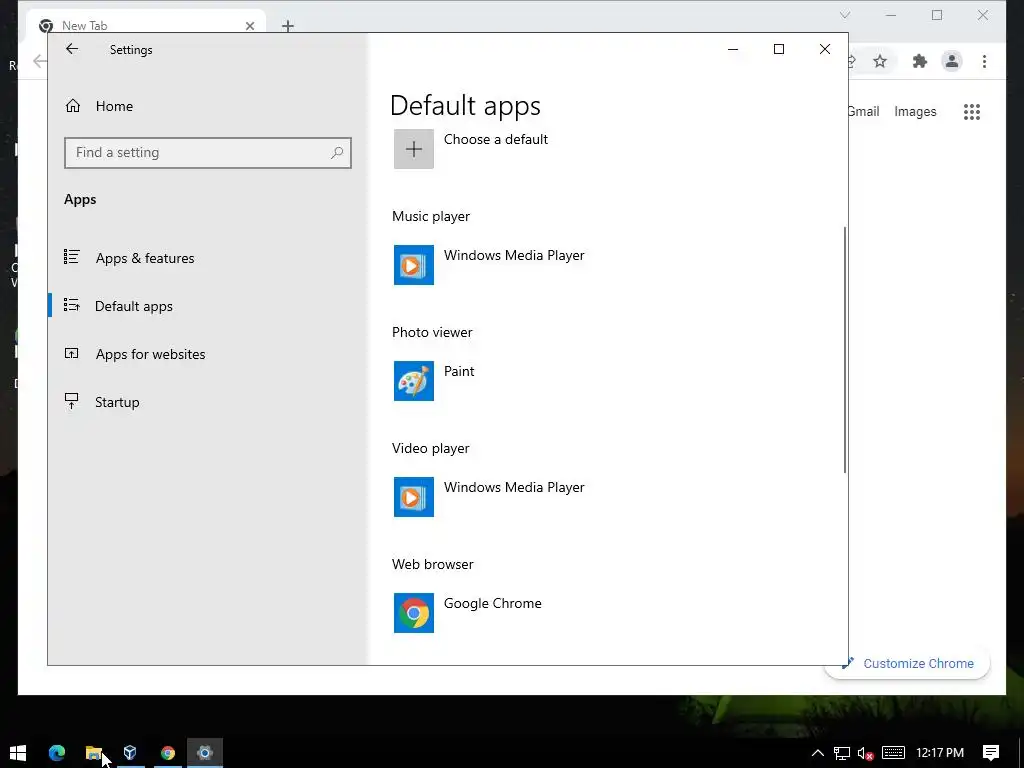Click the Chrome tab search chevron

845,14
